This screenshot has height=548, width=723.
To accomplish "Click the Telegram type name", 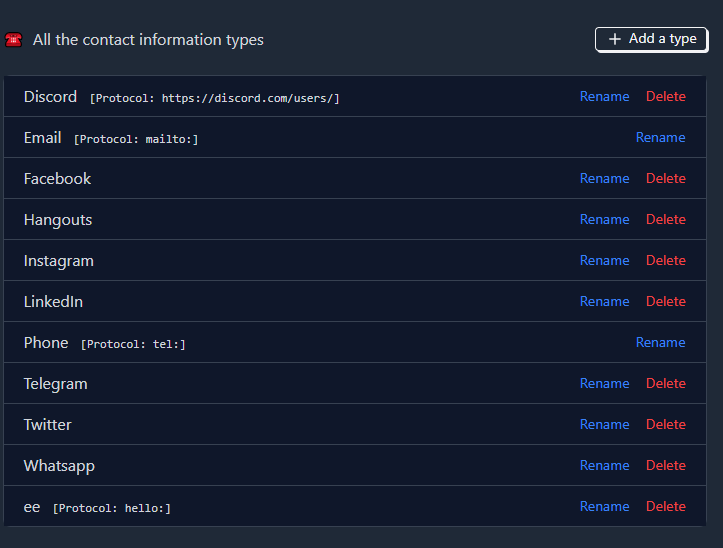I will tap(55, 384).
